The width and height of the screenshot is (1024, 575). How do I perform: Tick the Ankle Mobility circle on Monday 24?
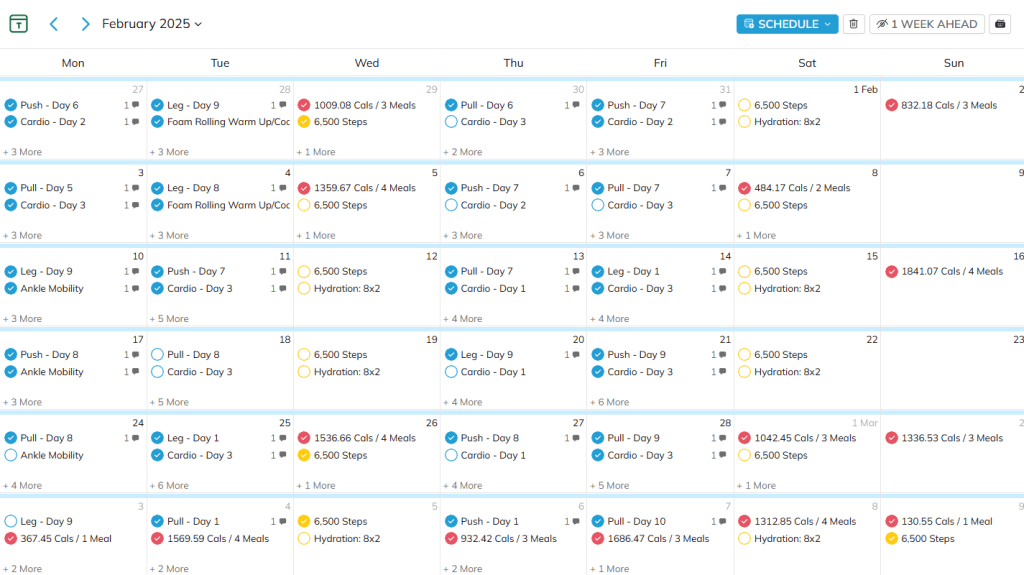11,455
